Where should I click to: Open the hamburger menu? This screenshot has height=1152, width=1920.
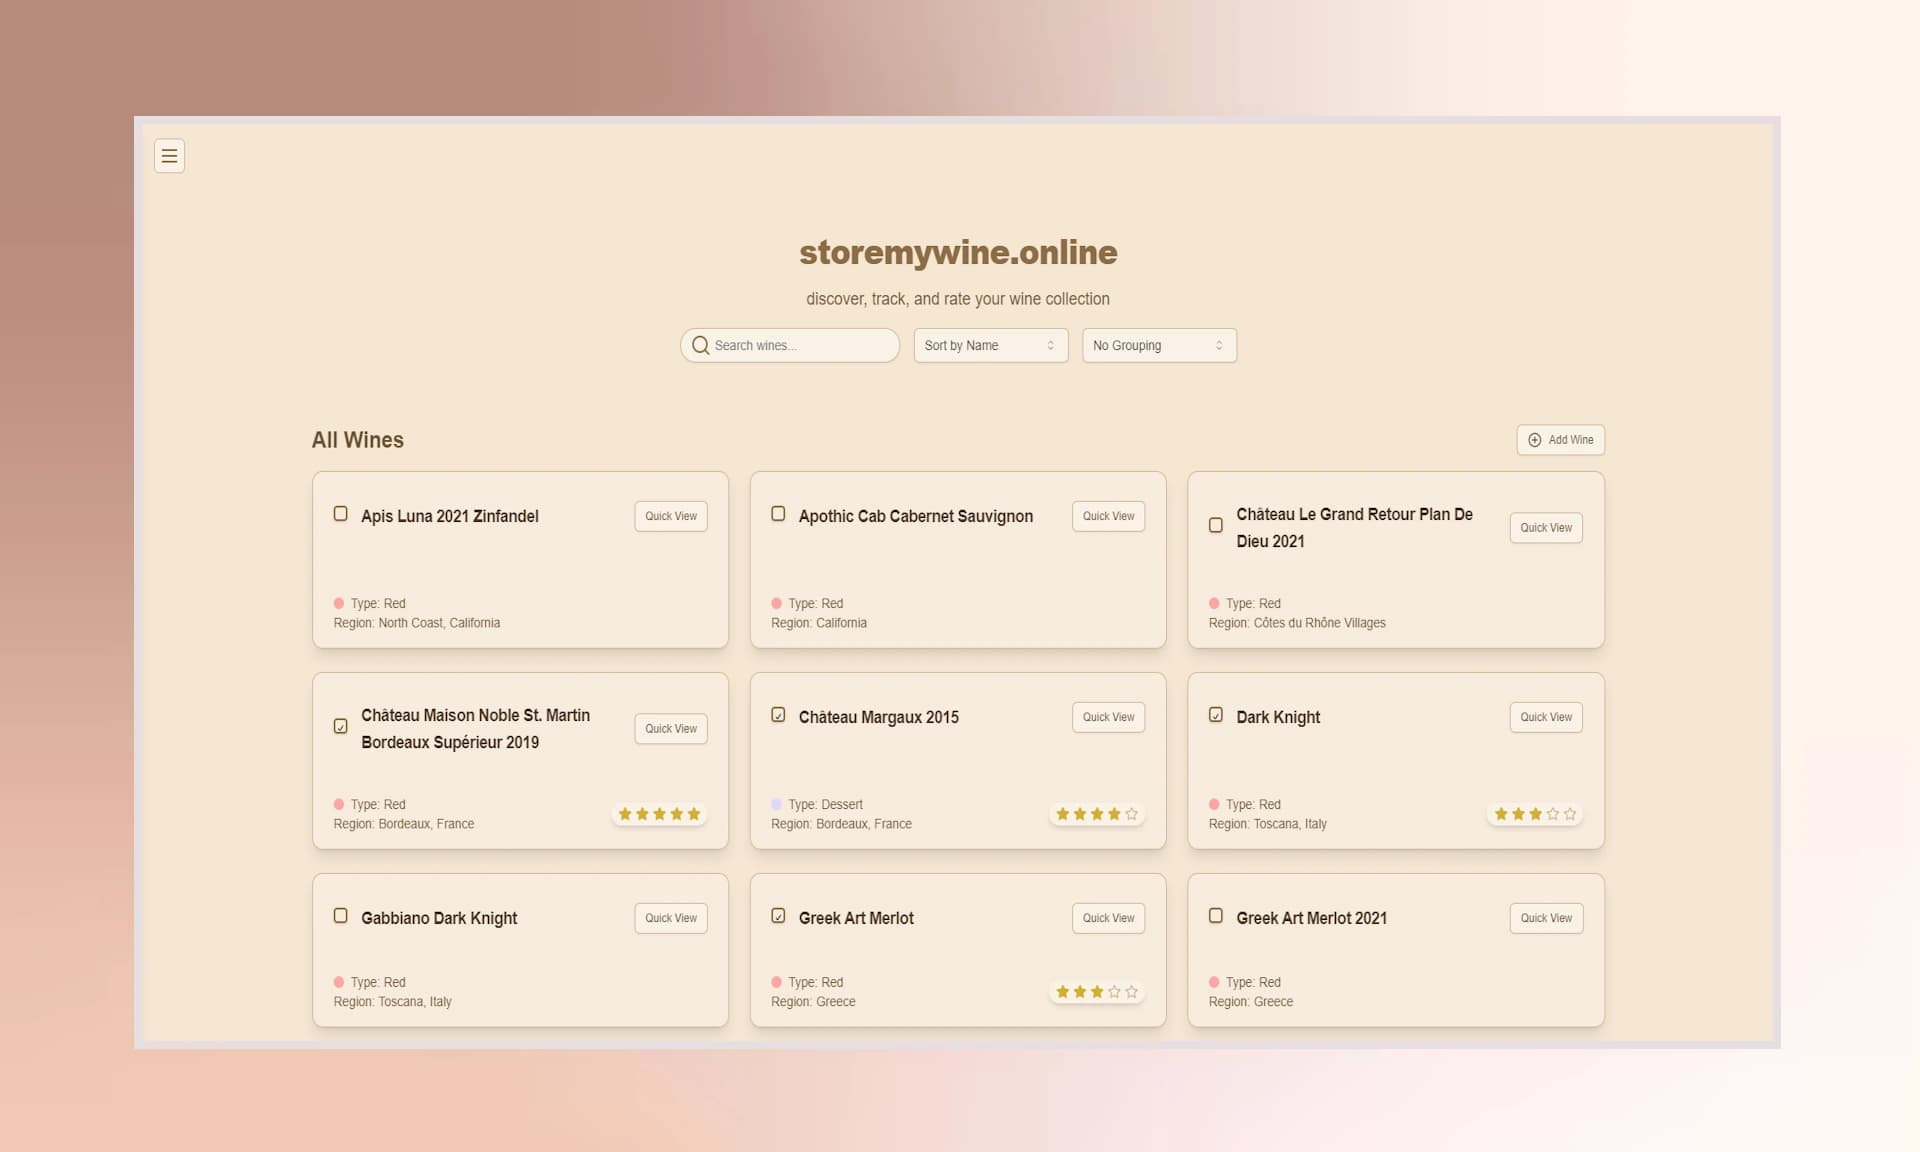click(x=169, y=156)
